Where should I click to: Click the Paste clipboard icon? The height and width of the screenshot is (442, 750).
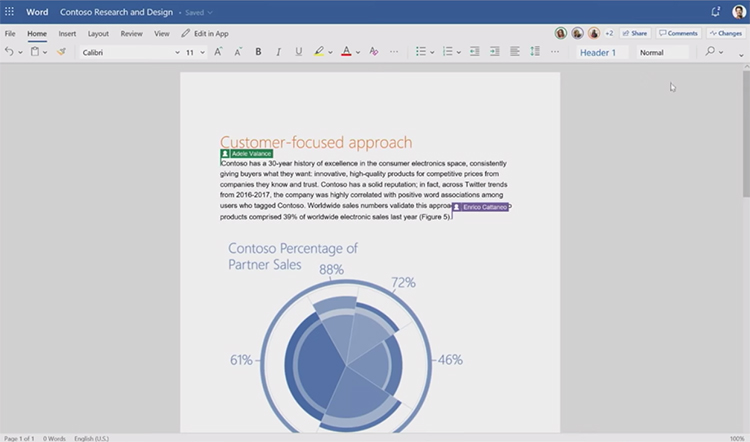pos(35,52)
